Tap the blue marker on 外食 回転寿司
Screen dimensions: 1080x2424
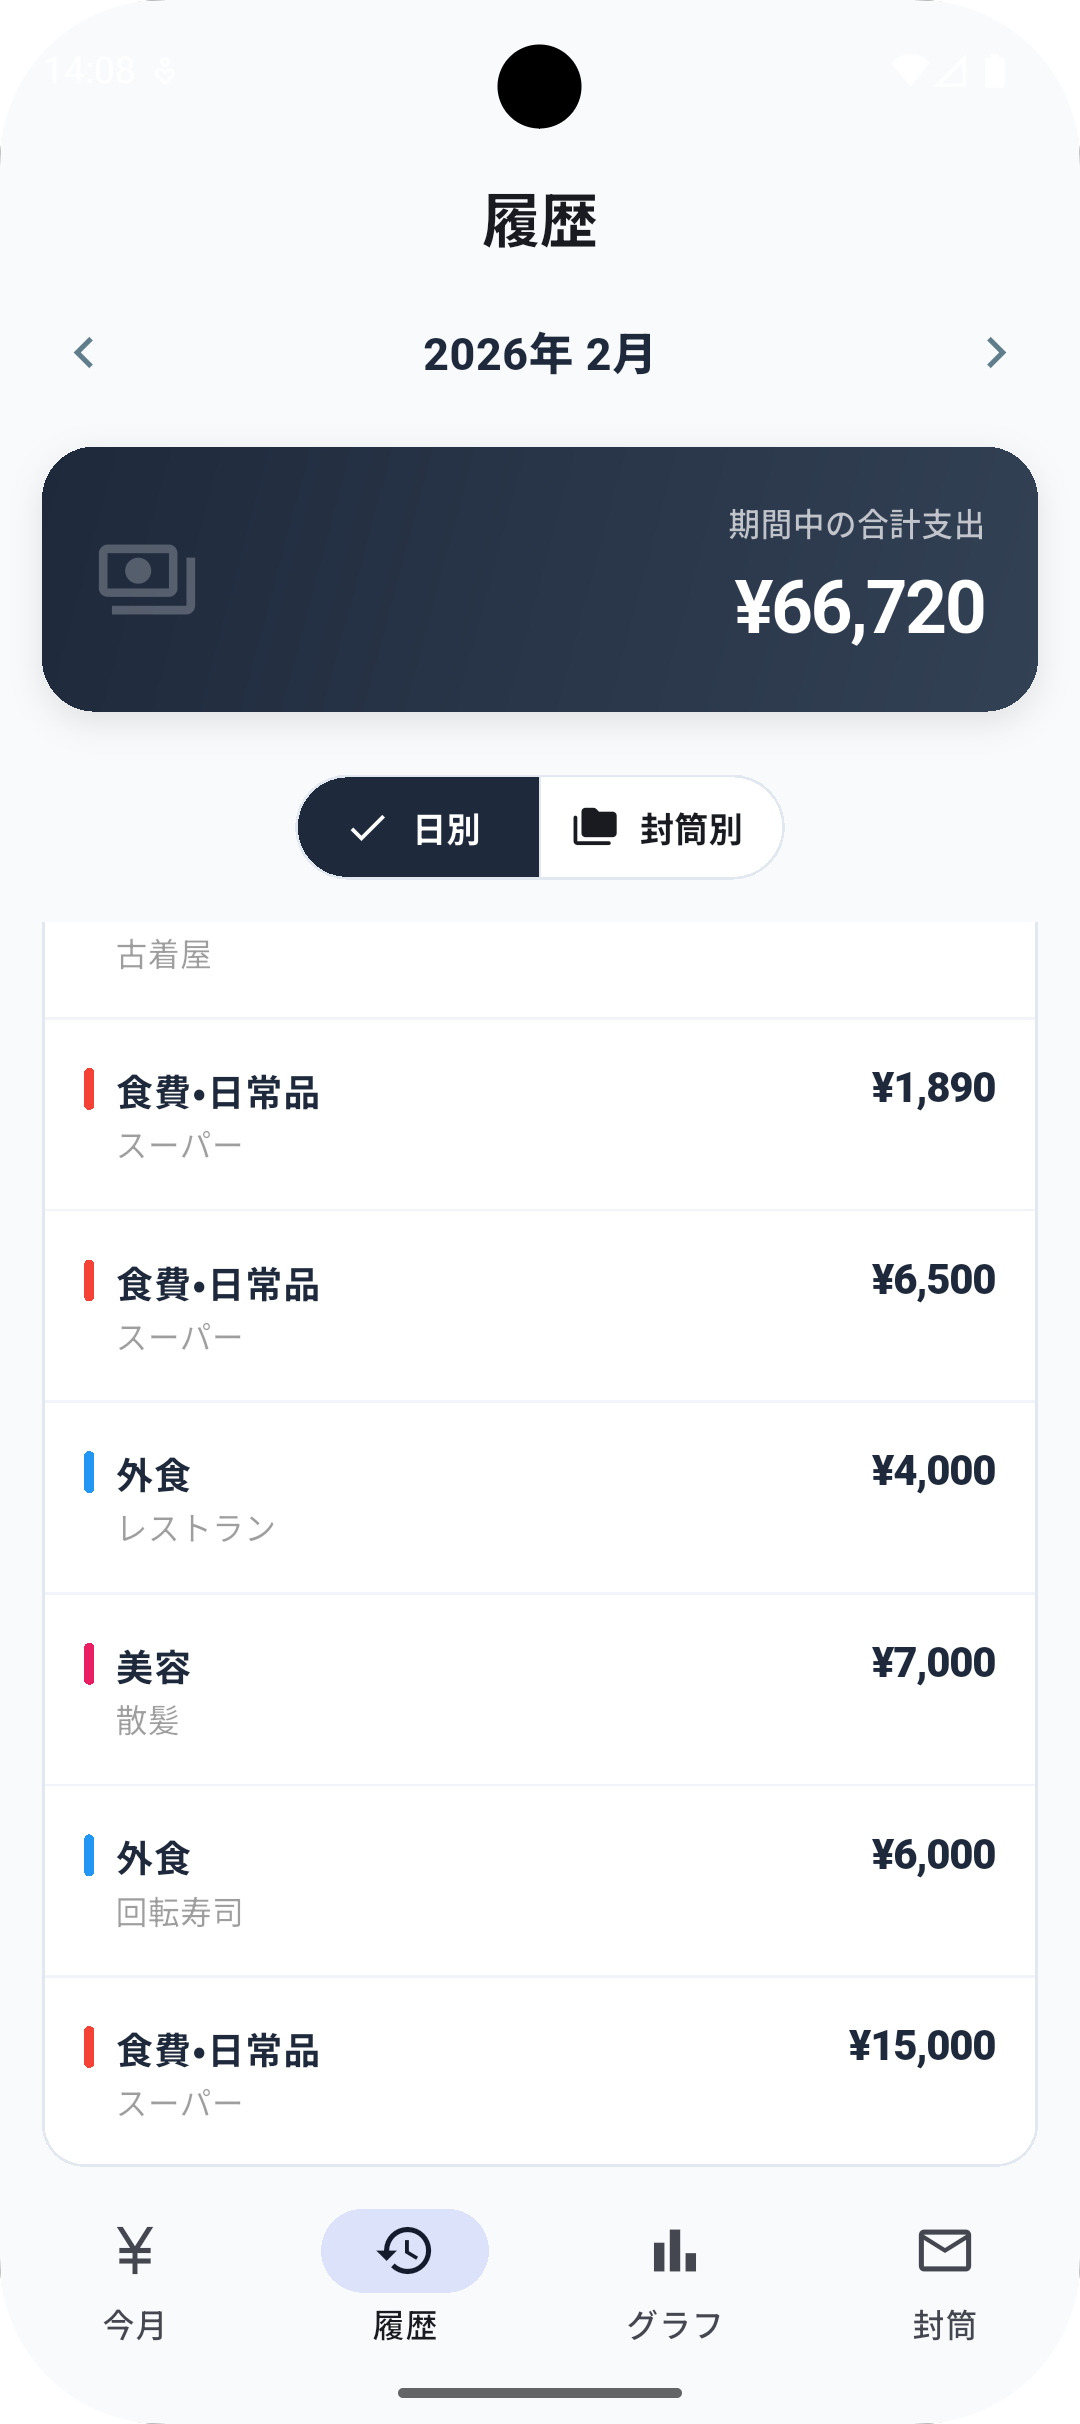point(89,1856)
